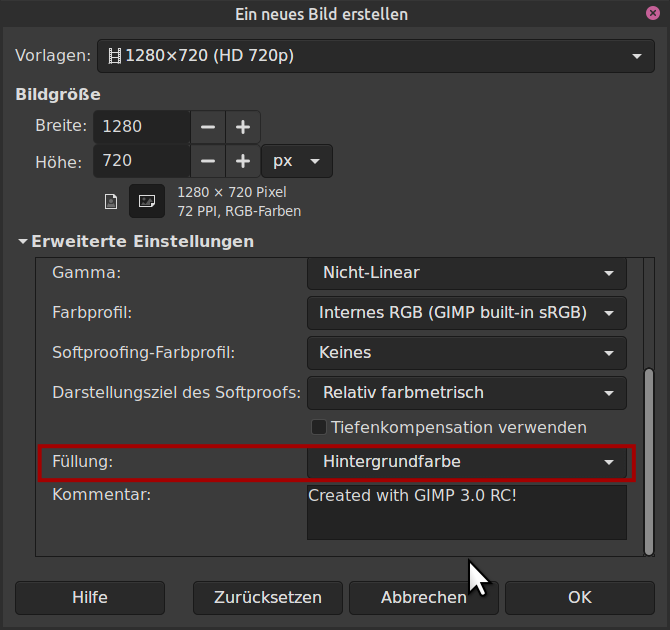Confirm with the OK button
670x630 pixels.
(579, 598)
